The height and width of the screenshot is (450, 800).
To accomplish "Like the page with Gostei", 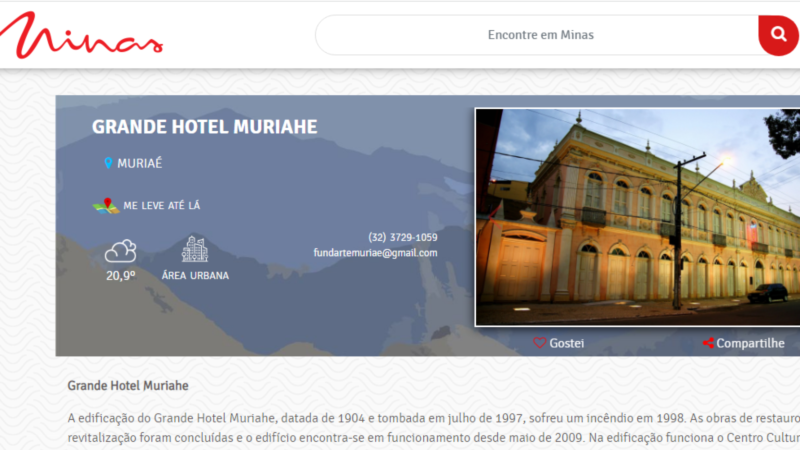I will click(x=559, y=343).
